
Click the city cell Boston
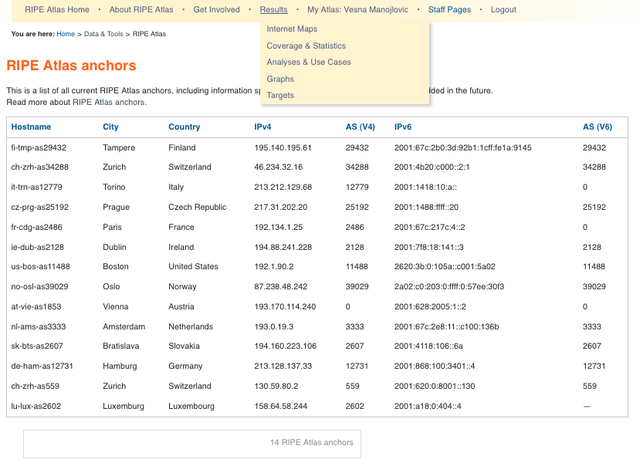[116, 267]
